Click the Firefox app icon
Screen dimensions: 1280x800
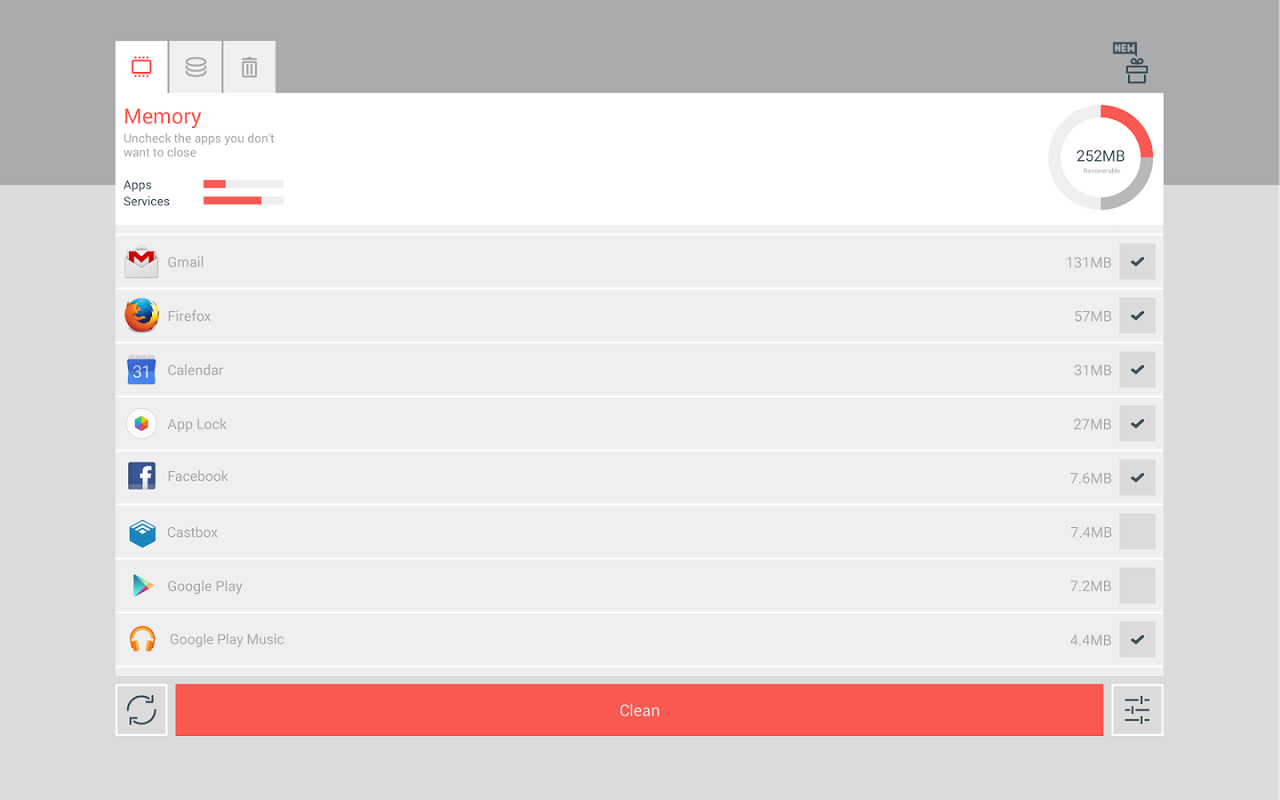coord(142,316)
